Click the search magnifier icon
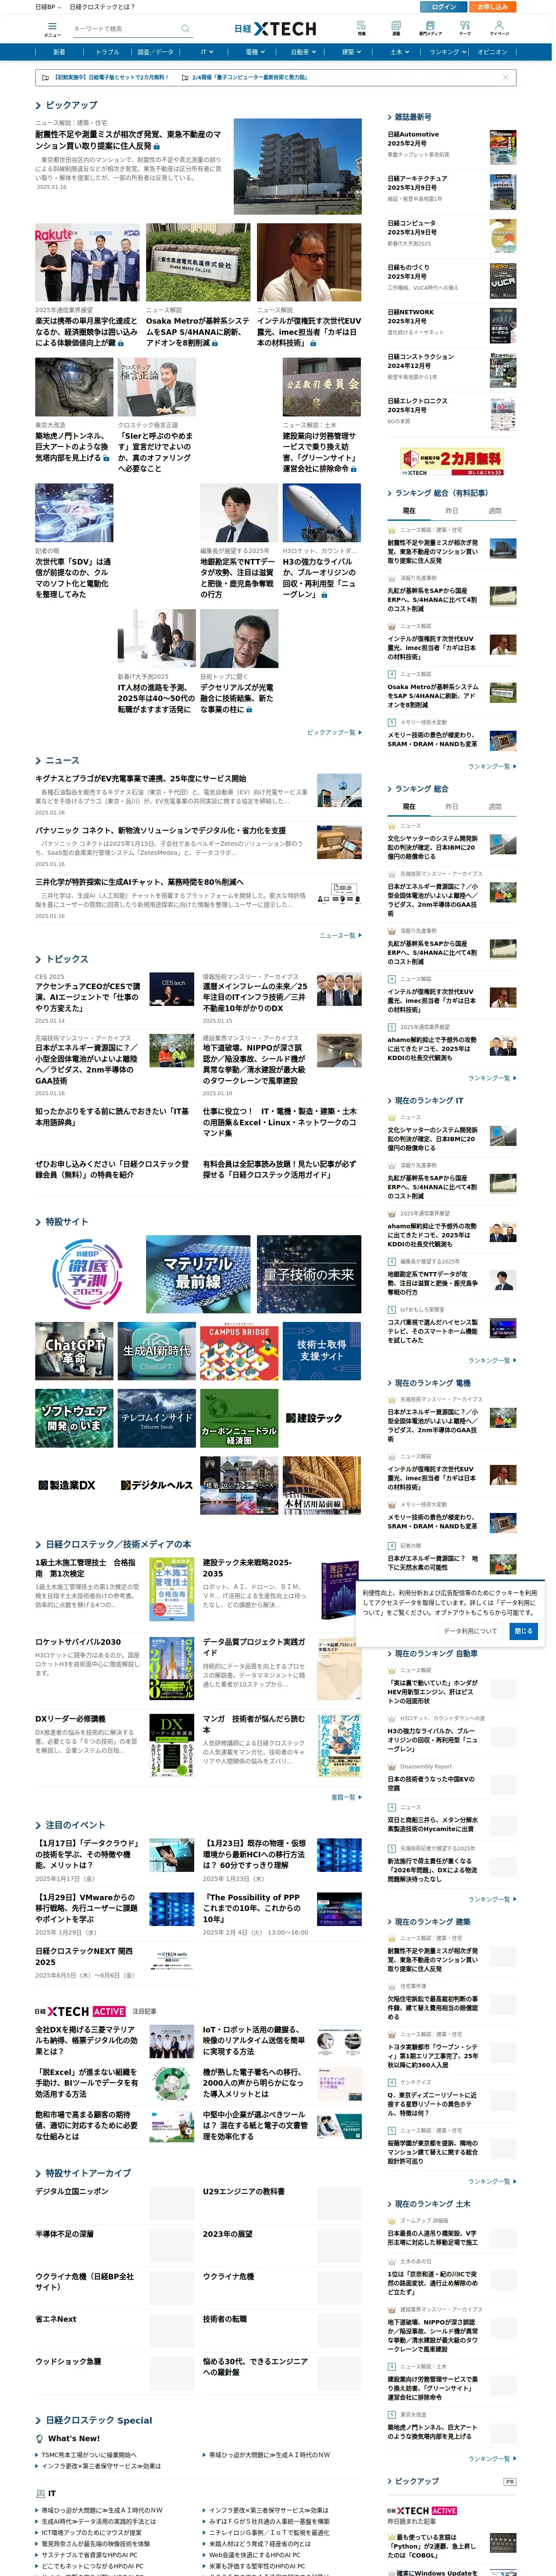Screen dimensions: 556x2576 pos(185,29)
